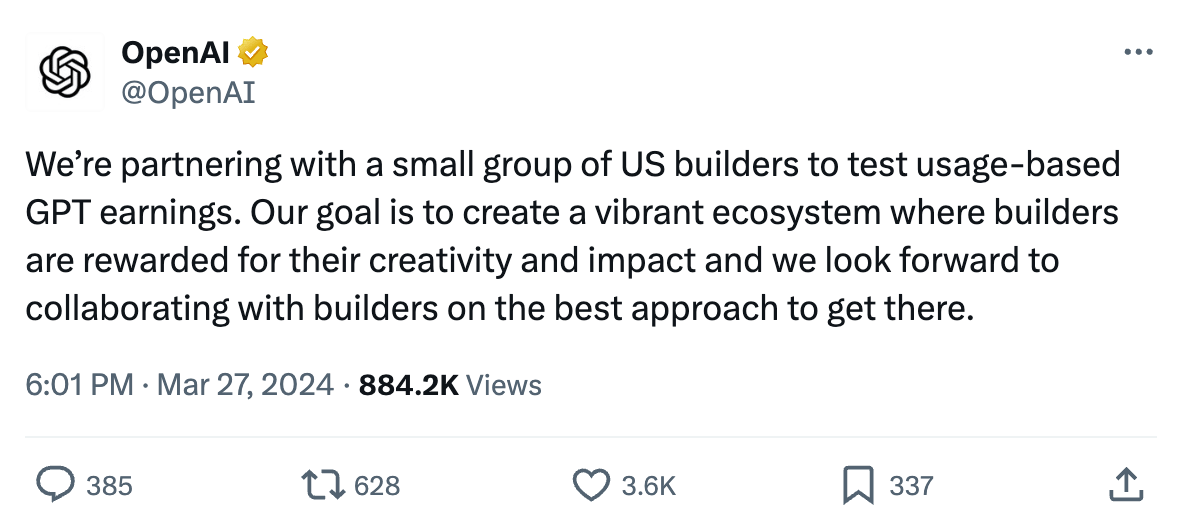Open the three-dot more options menu

coord(1138,52)
